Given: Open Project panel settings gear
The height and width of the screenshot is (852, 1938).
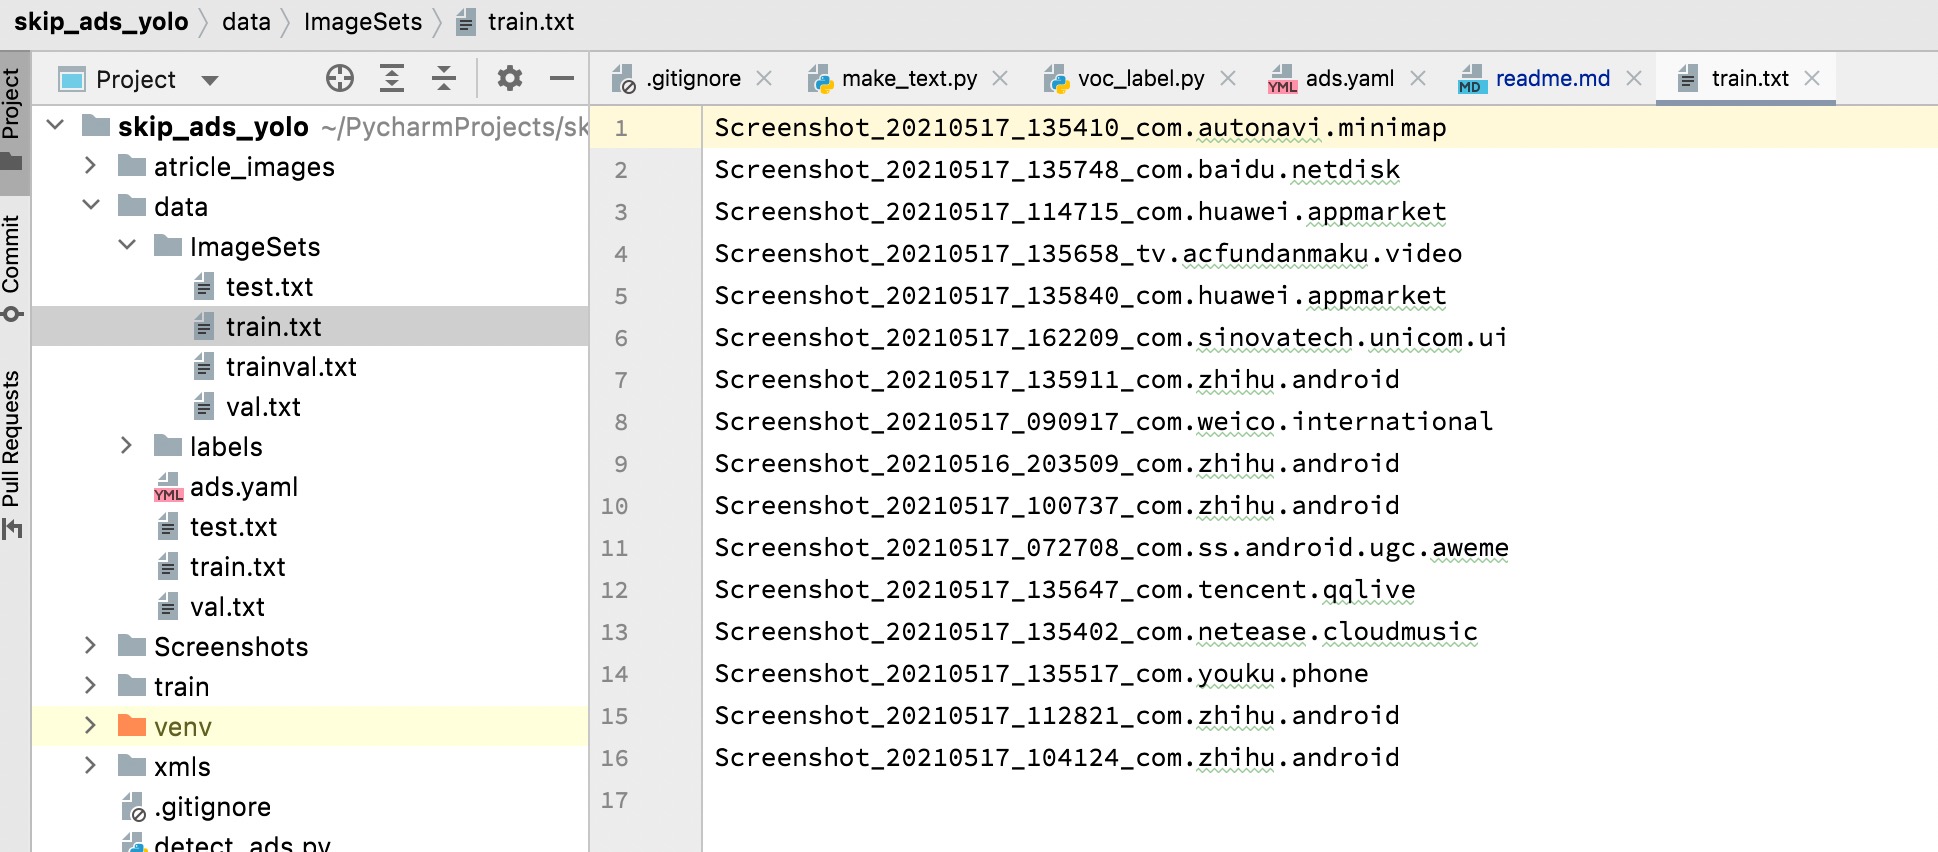Looking at the screenshot, I should (x=510, y=78).
